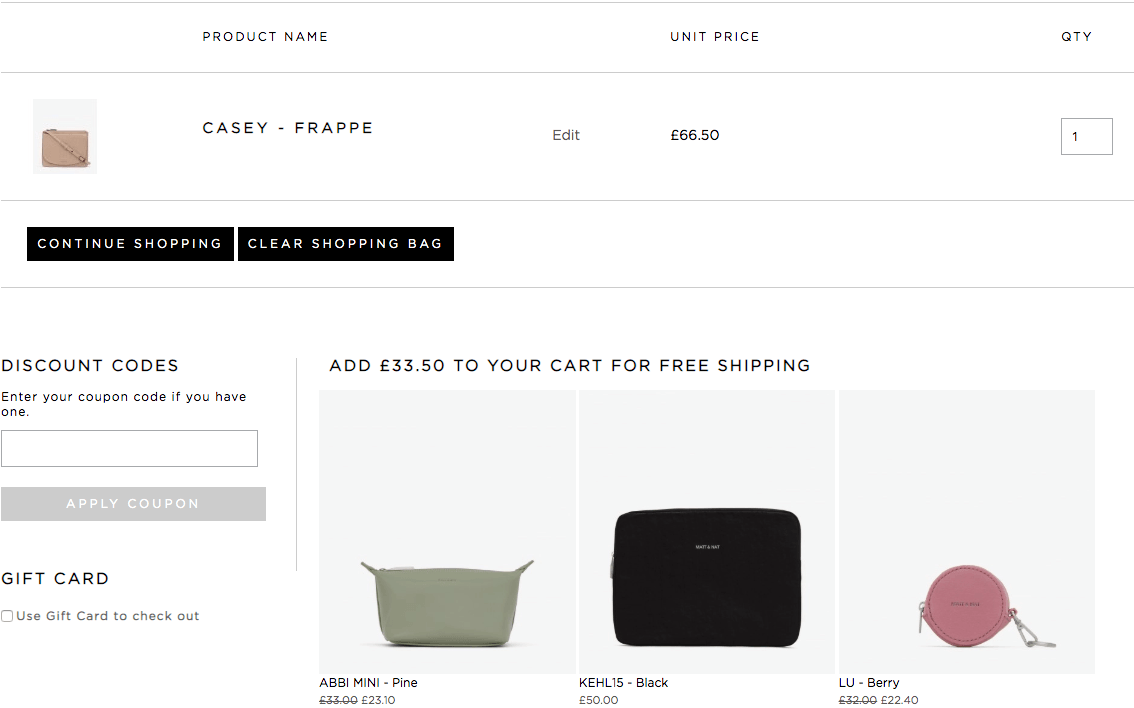Edit the Casey Frappe cart item
The height and width of the screenshot is (708, 1134).
click(566, 135)
